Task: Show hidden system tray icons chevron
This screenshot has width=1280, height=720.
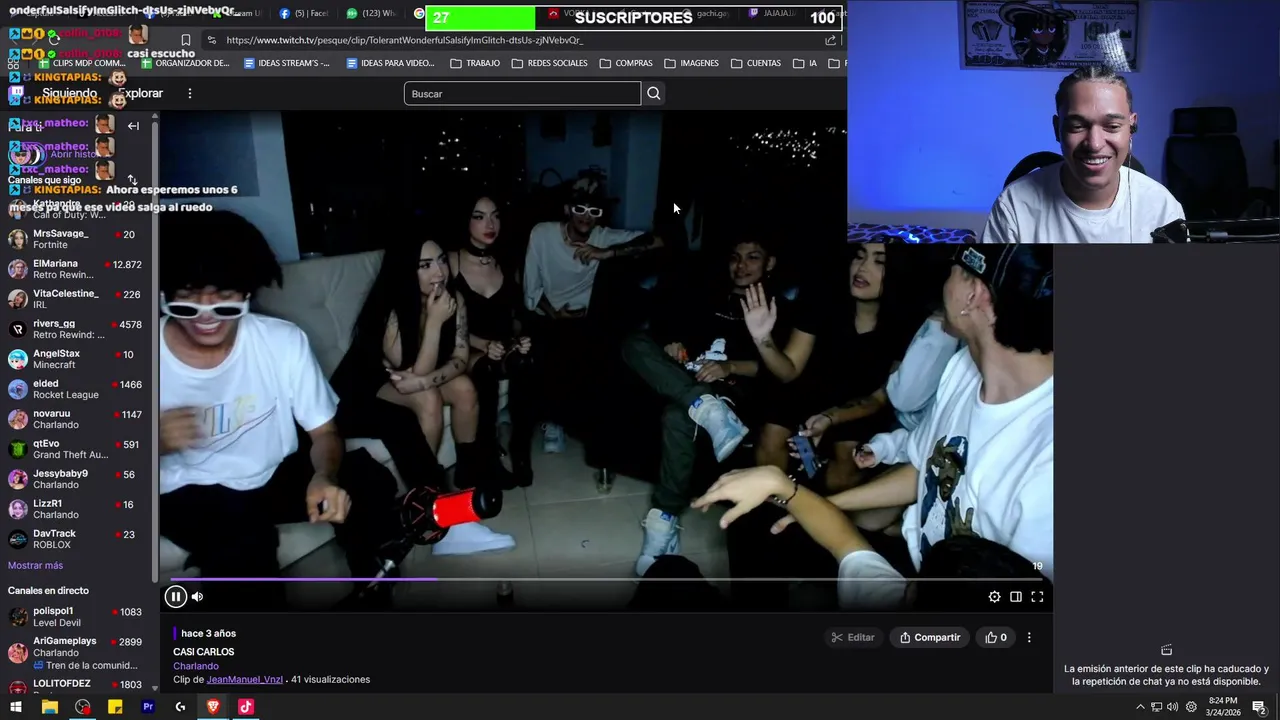Action: pyautogui.click(x=1140, y=707)
